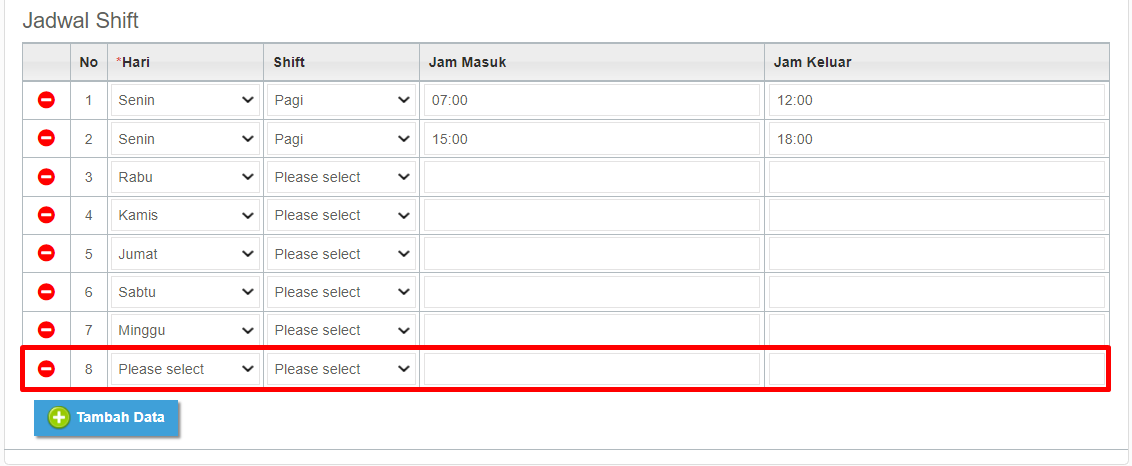Open Hari dropdown showing Jumat
Screen dimensions: 1132x466
click(x=186, y=254)
